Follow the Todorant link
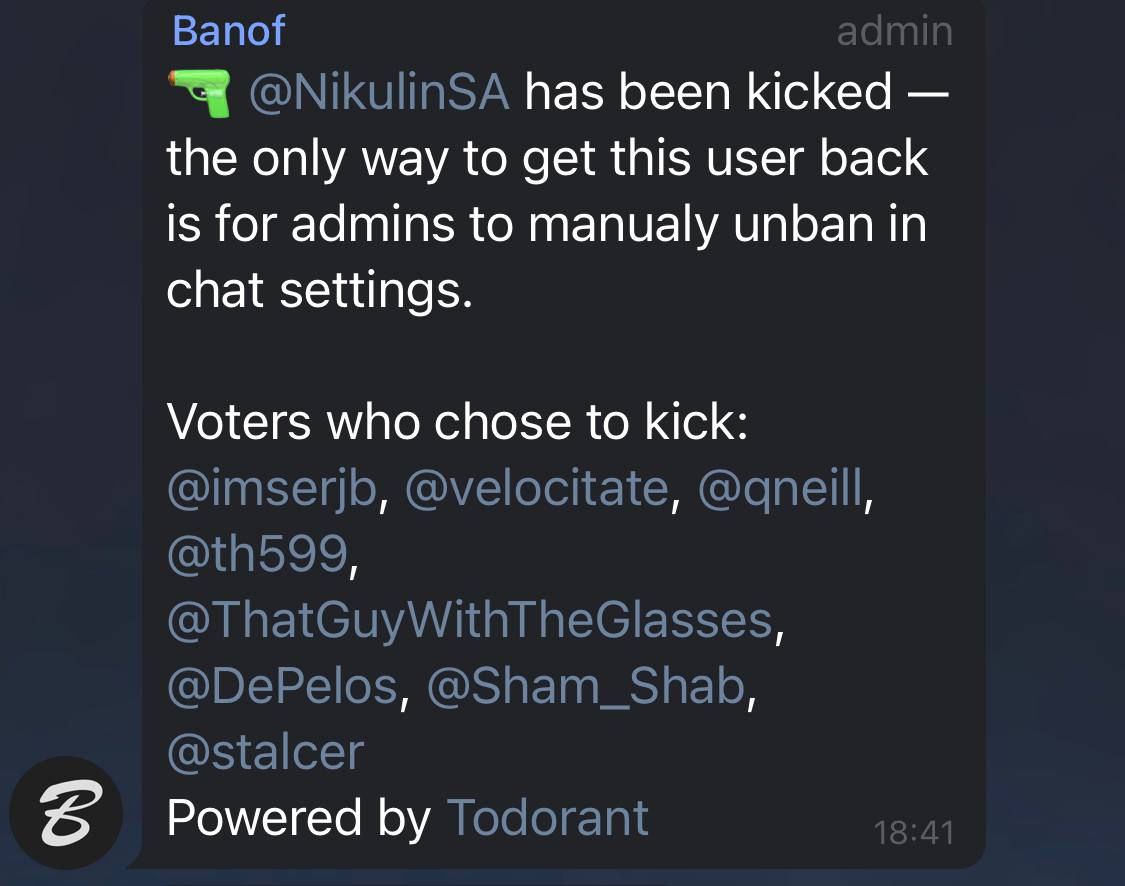The height and width of the screenshot is (886, 1125). pyautogui.click(x=548, y=818)
